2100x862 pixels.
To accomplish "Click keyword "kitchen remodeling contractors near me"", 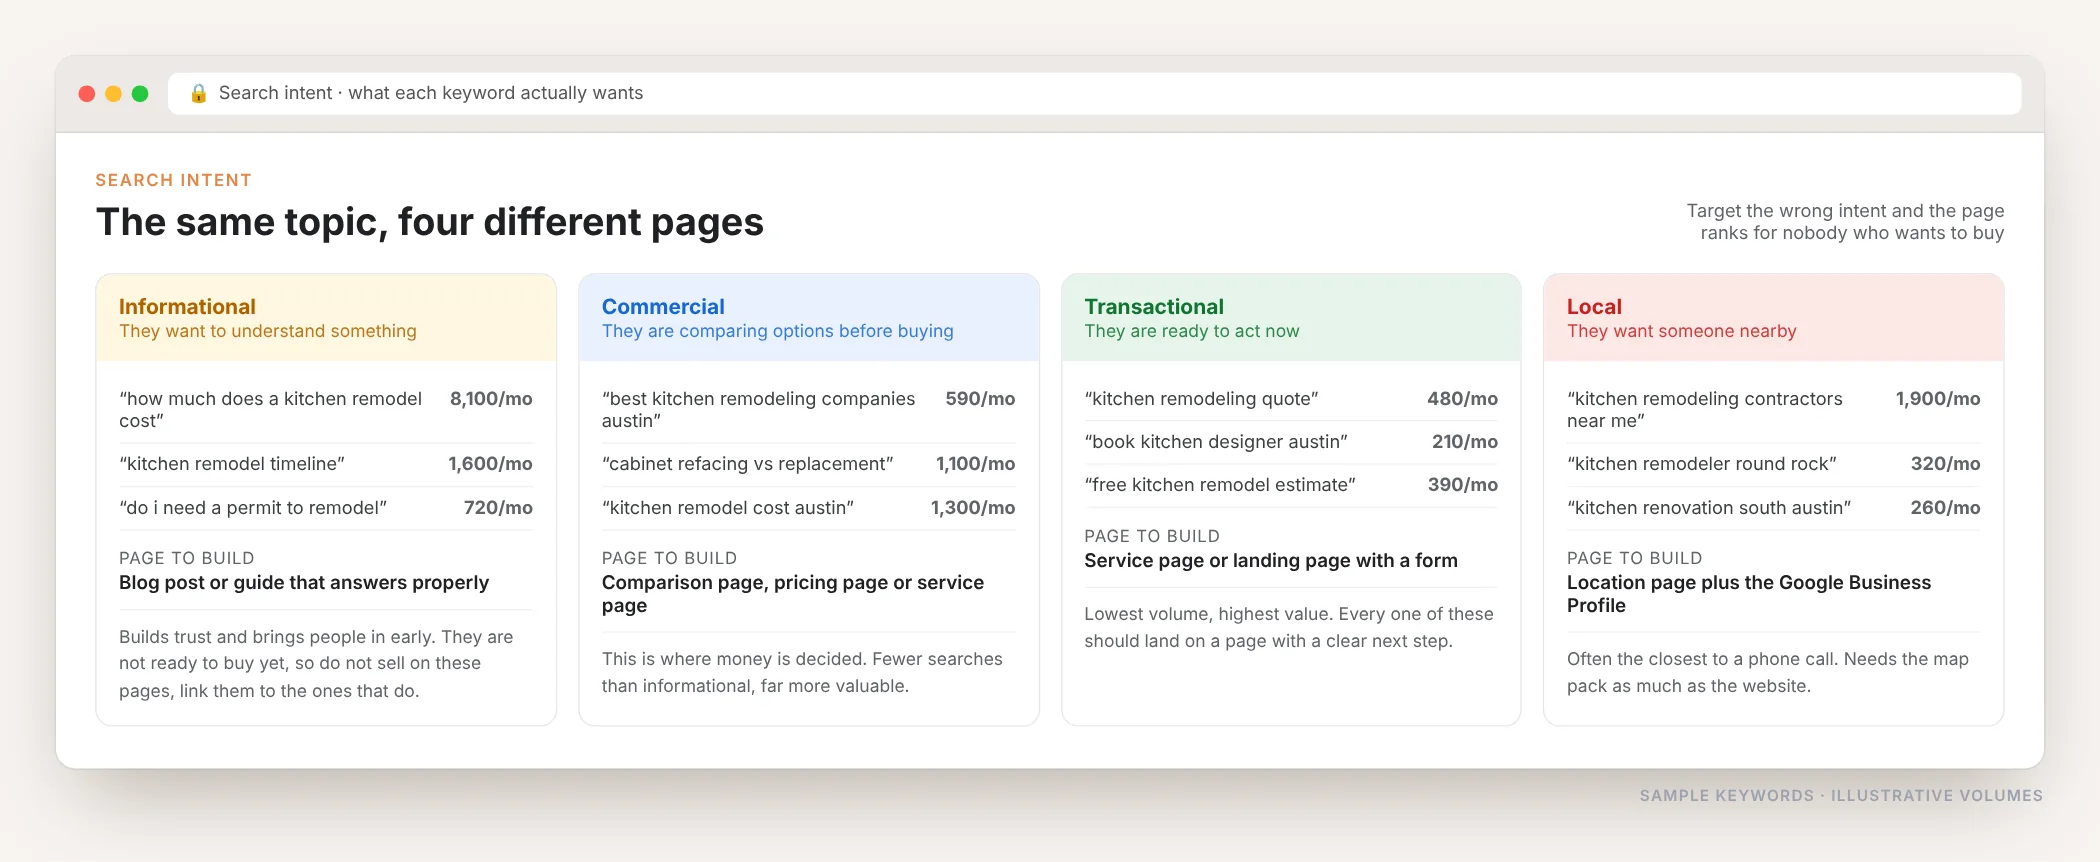I will click(x=1704, y=409).
